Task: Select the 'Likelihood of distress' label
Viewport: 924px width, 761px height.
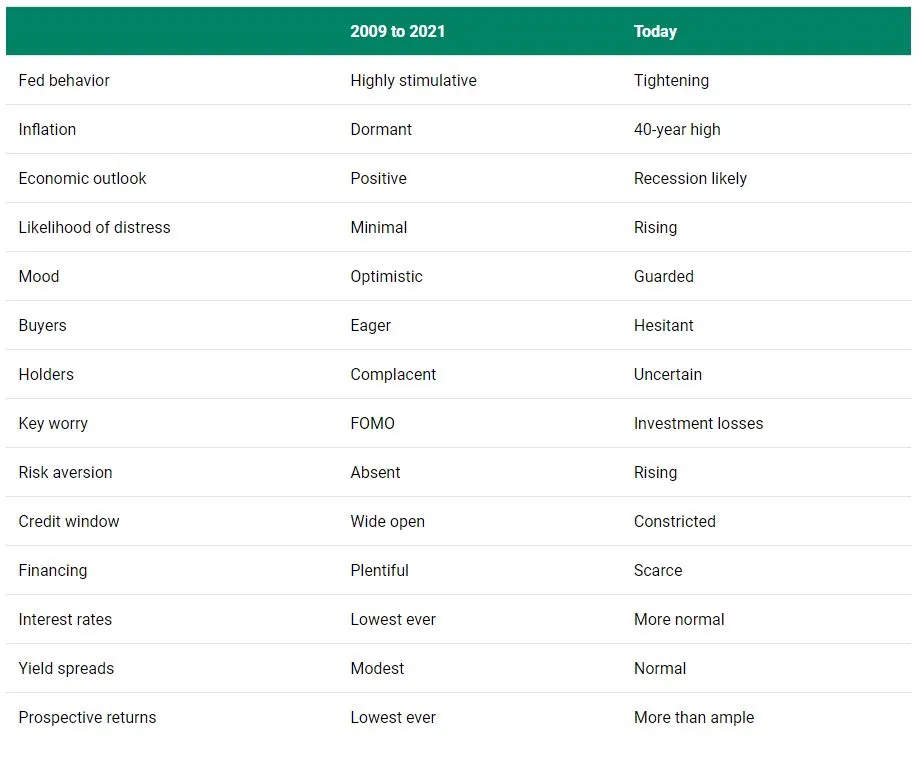Action: coord(94,227)
